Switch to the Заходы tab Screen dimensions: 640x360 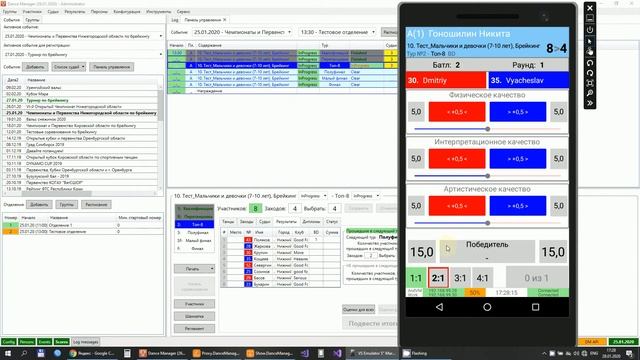pyautogui.click(x=246, y=222)
